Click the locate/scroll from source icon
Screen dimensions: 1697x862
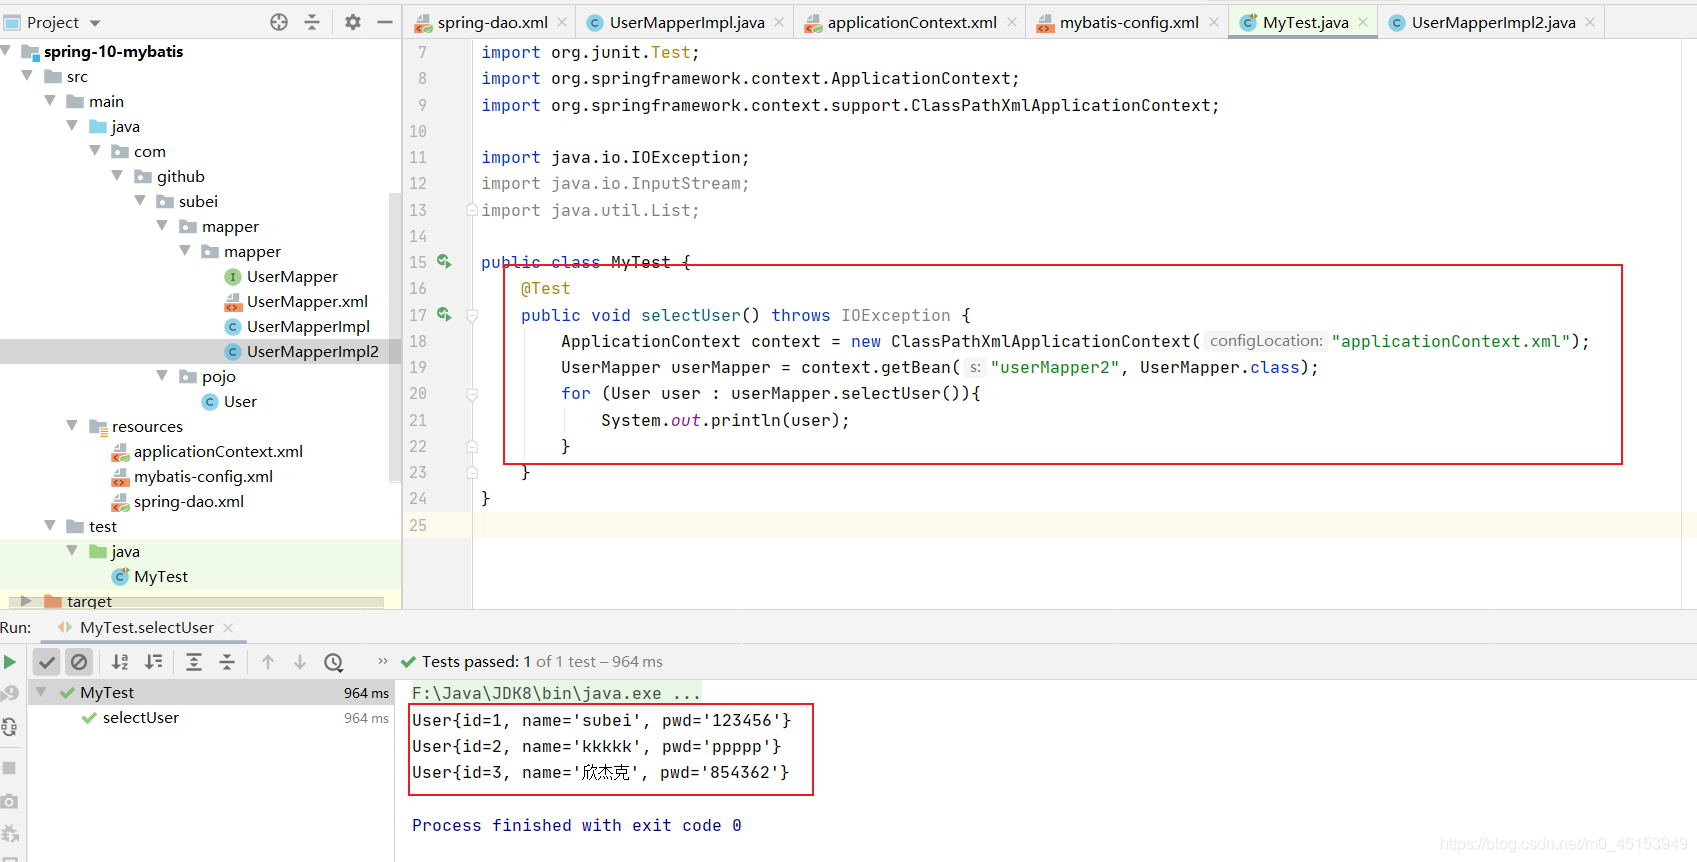click(279, 22)
